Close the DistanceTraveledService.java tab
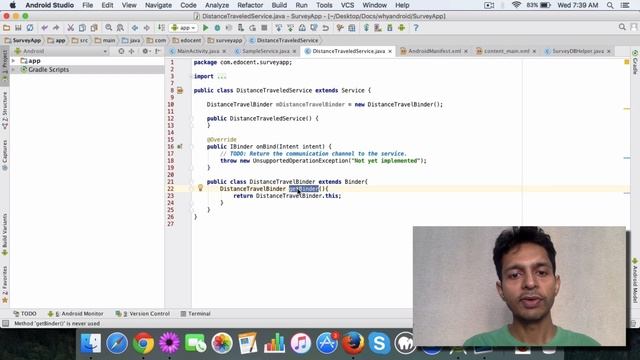 [x=390, y=51]
